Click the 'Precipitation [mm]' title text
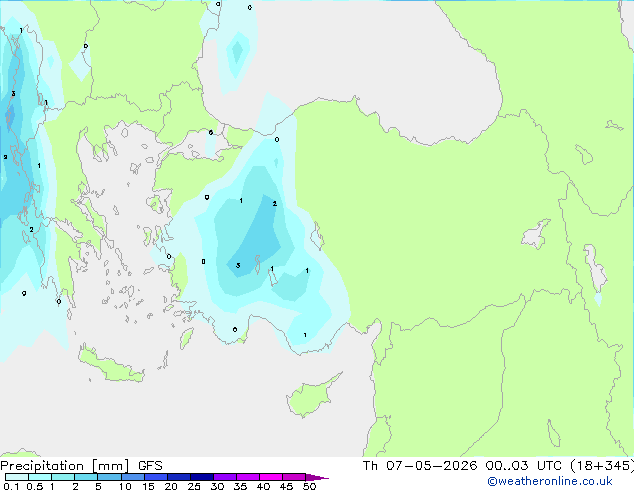634x490 pixels. [65, 466]
